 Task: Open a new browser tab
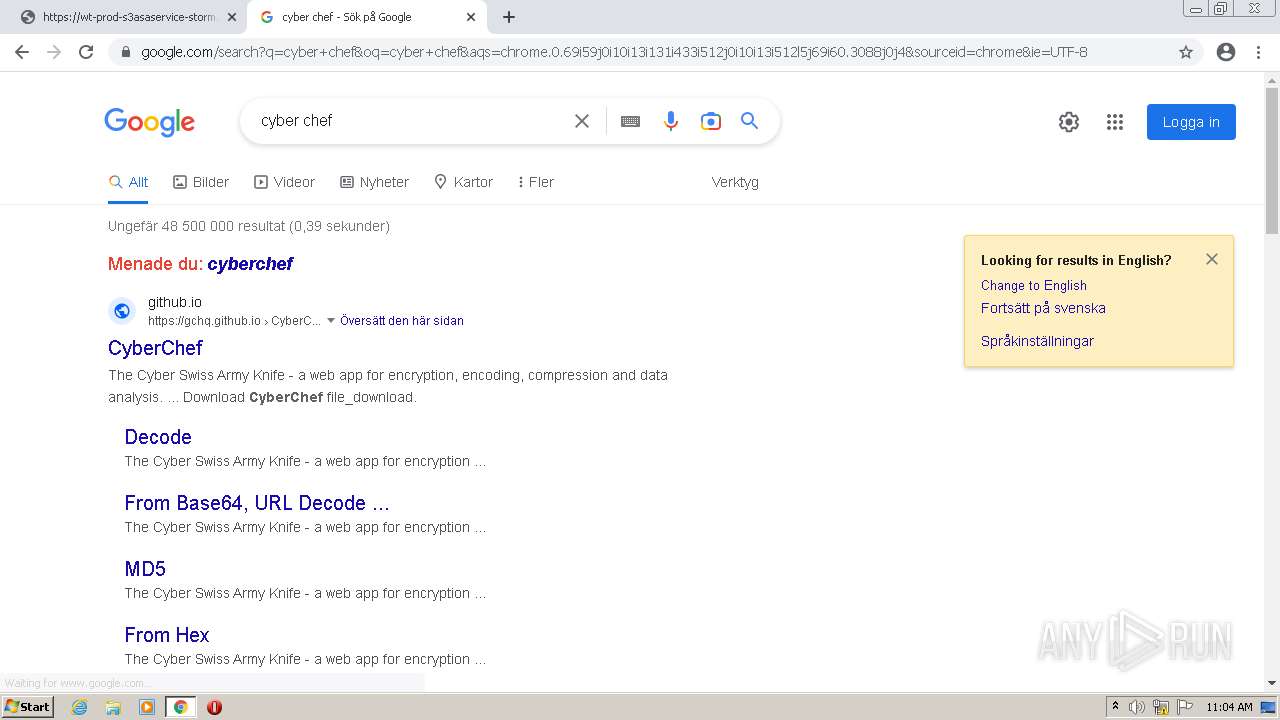point(509,17)
